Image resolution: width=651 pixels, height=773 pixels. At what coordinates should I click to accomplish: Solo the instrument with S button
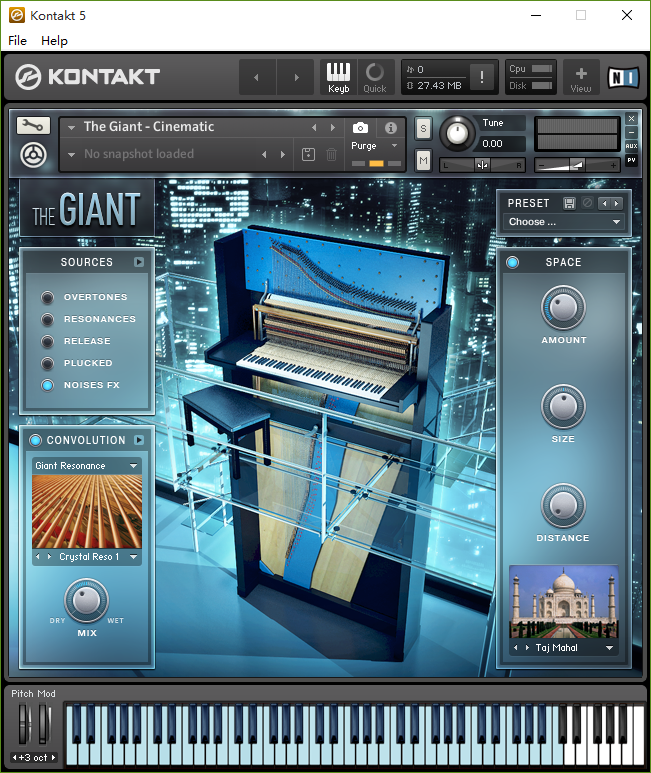click(423, 129)
